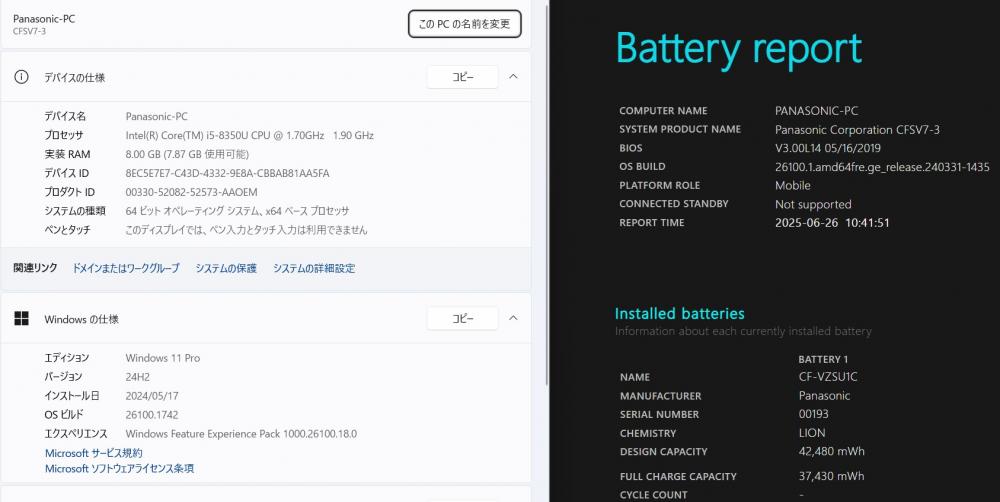Click the Windows logo icon beside Windows の仕様
The height and width of the screenshot is (502, 1000).
[22, 318]
